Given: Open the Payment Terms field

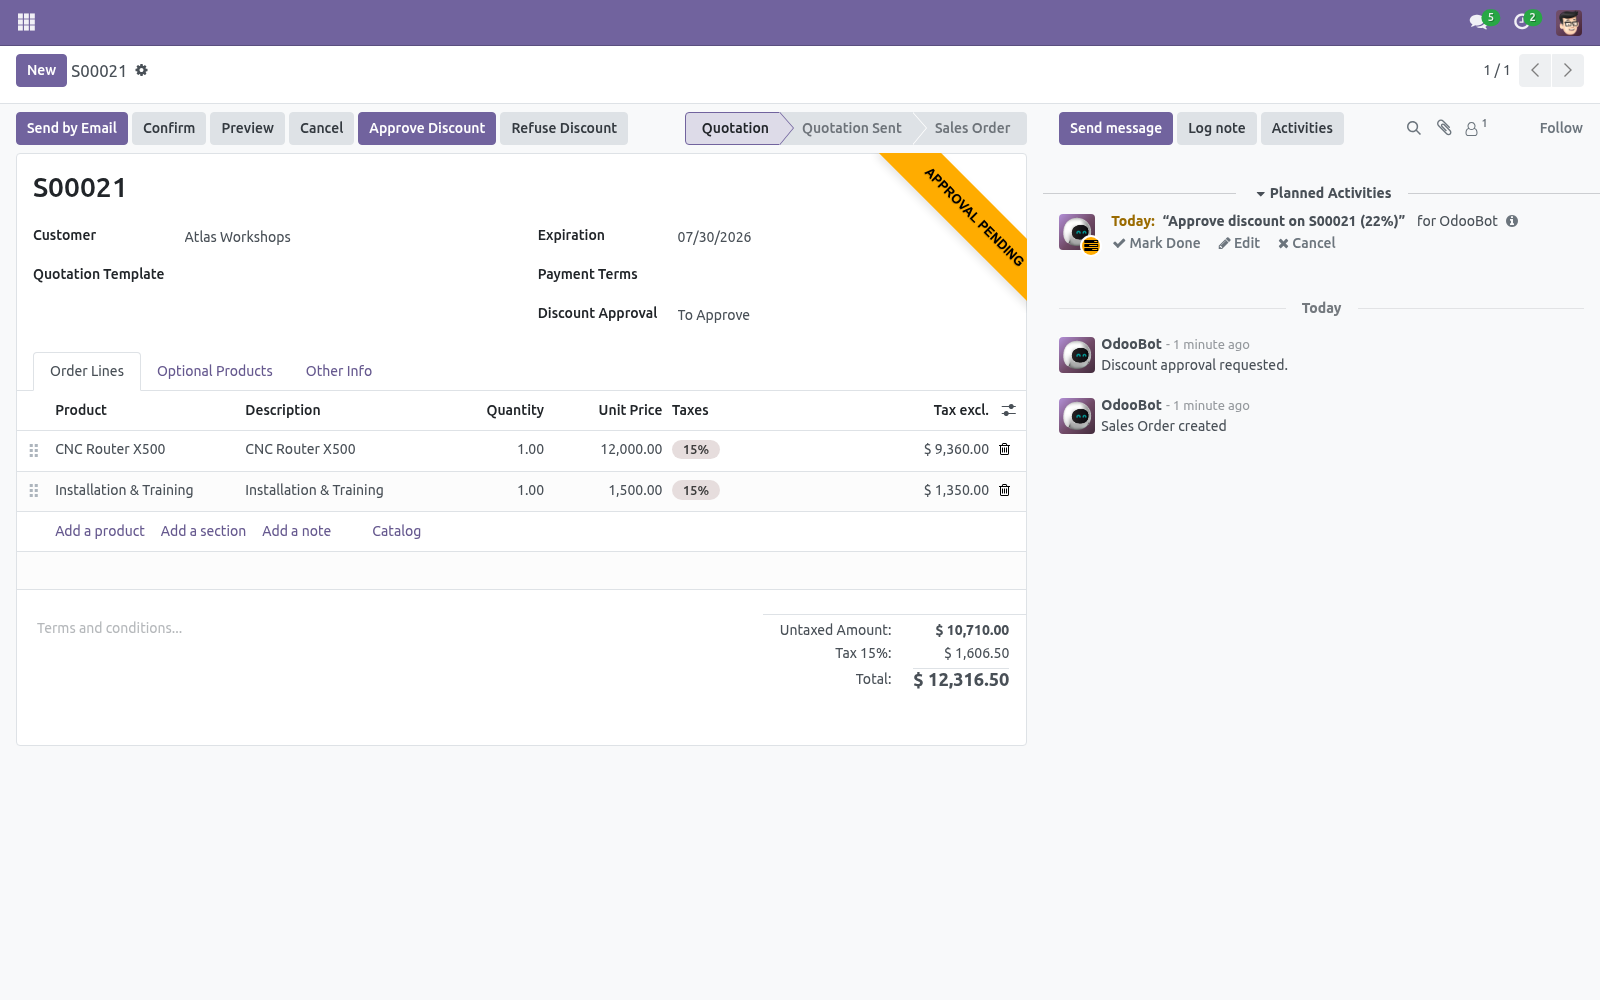Looking at the screenshot, I should tap(841, 275).
